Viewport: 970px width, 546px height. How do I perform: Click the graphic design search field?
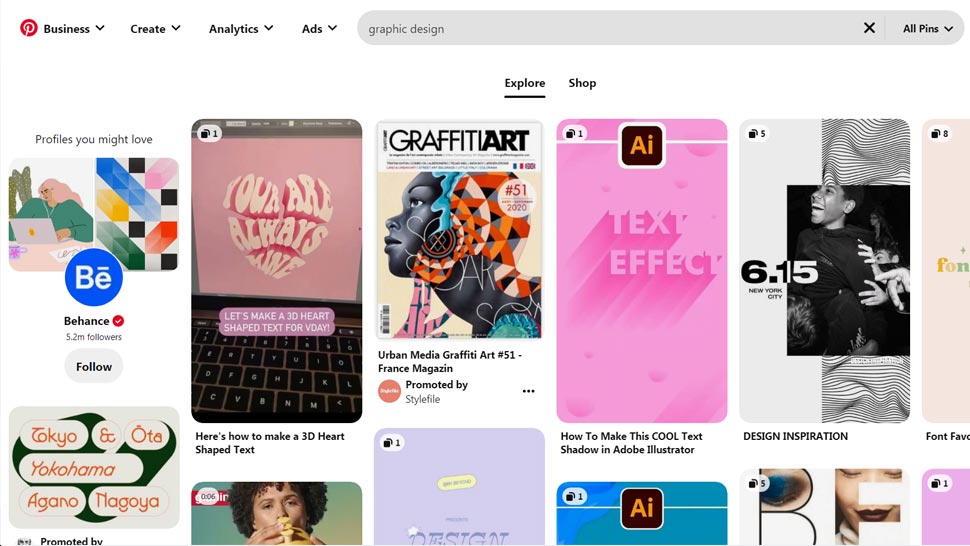point(610,28)
